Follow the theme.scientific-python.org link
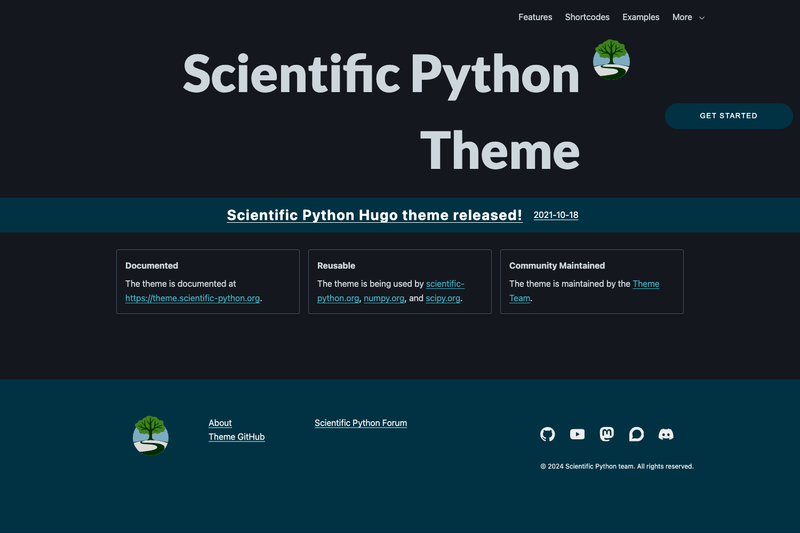Image resolution: width=800 pixels, height=533 pixels. click(192, 298)
